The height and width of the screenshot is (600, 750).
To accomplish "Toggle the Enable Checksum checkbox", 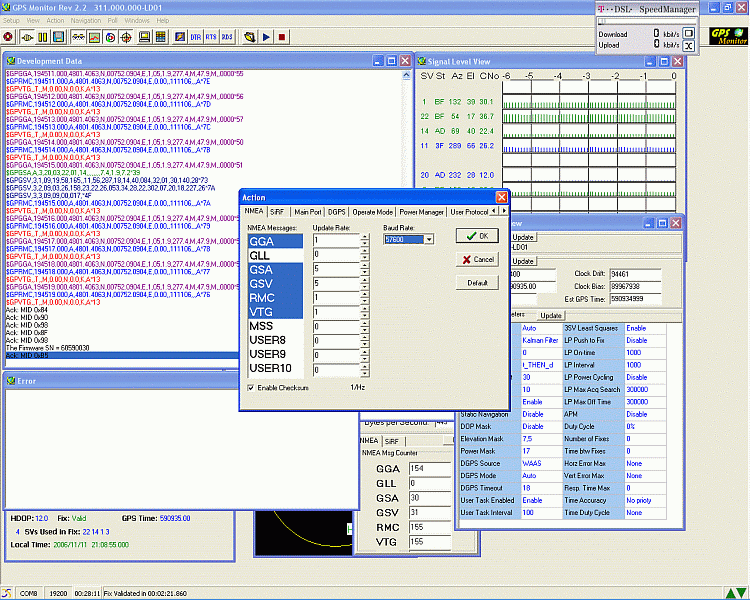I will click(251, 387).
